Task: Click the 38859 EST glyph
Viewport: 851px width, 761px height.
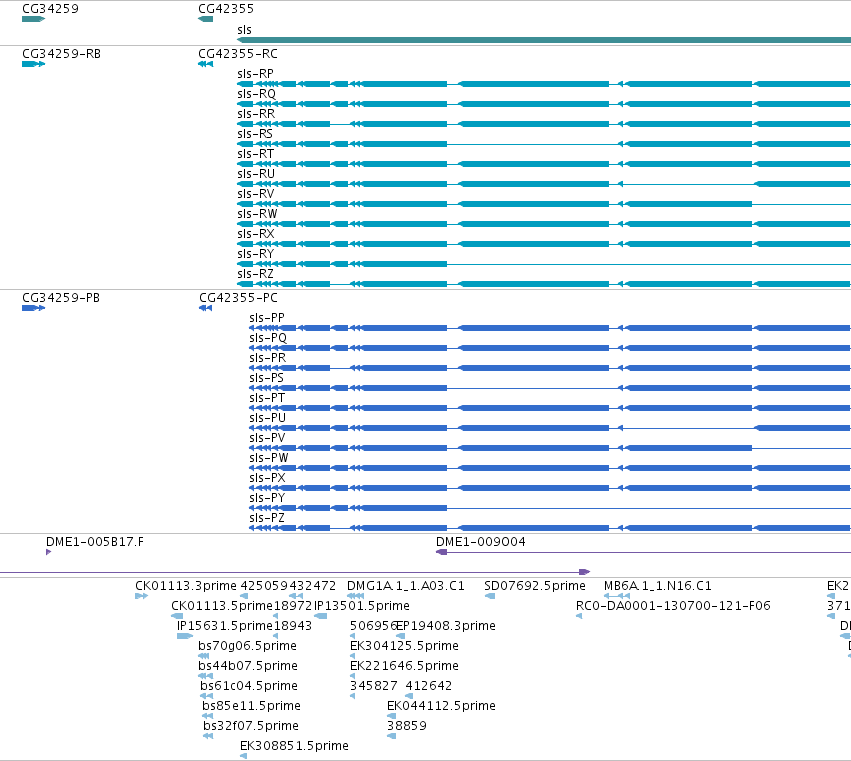Action: pos(391,736)
